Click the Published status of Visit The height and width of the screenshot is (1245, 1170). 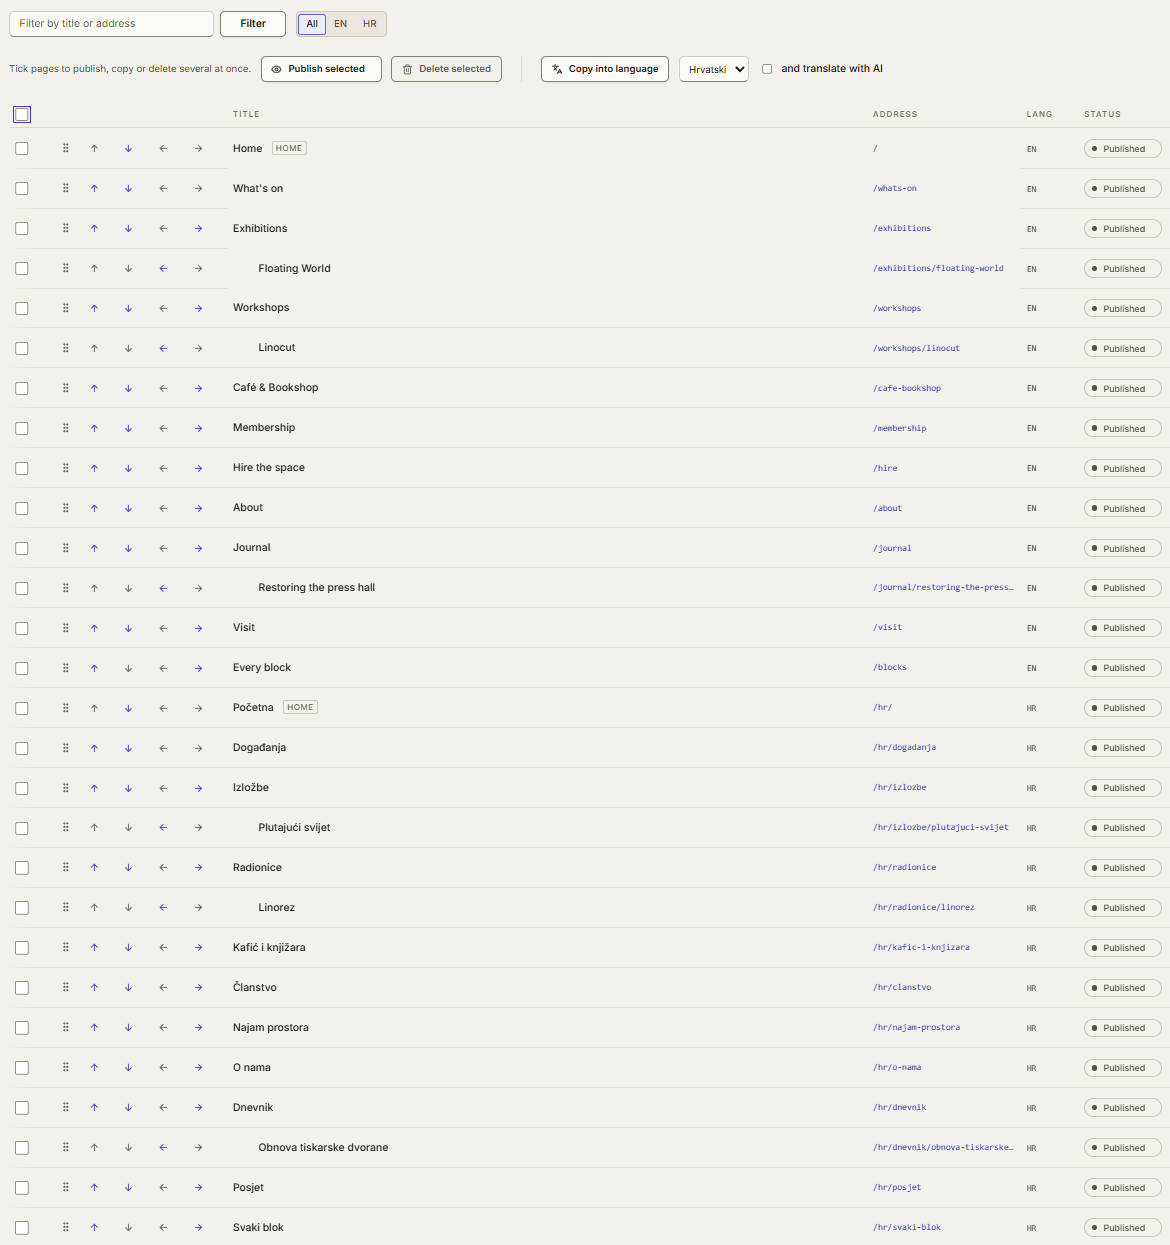pyautogui.click(x=1122, y=628)
